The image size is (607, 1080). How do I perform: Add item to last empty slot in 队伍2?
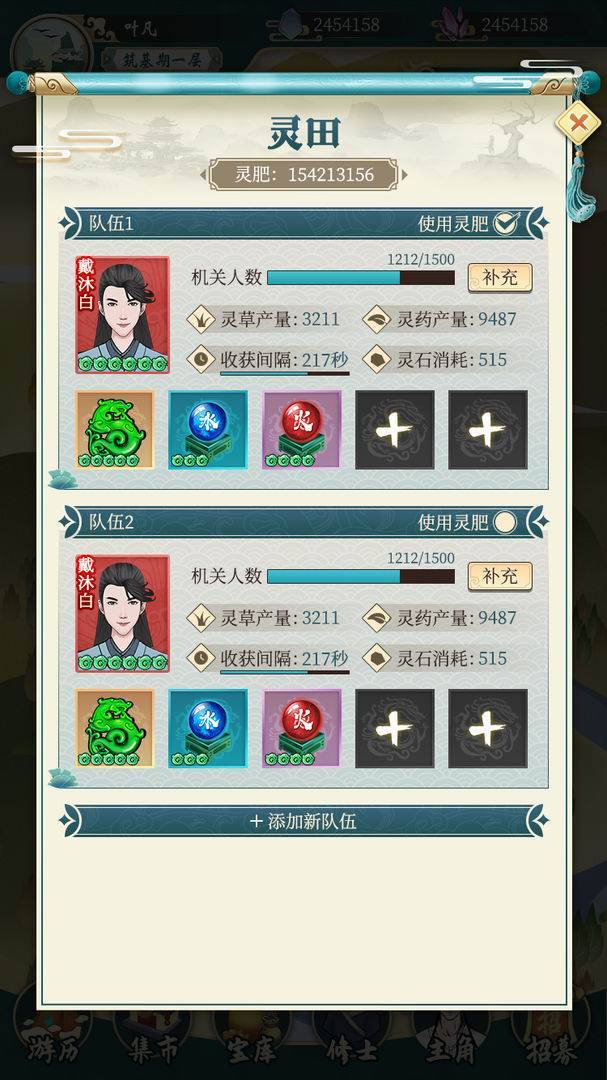pos(488,729)
